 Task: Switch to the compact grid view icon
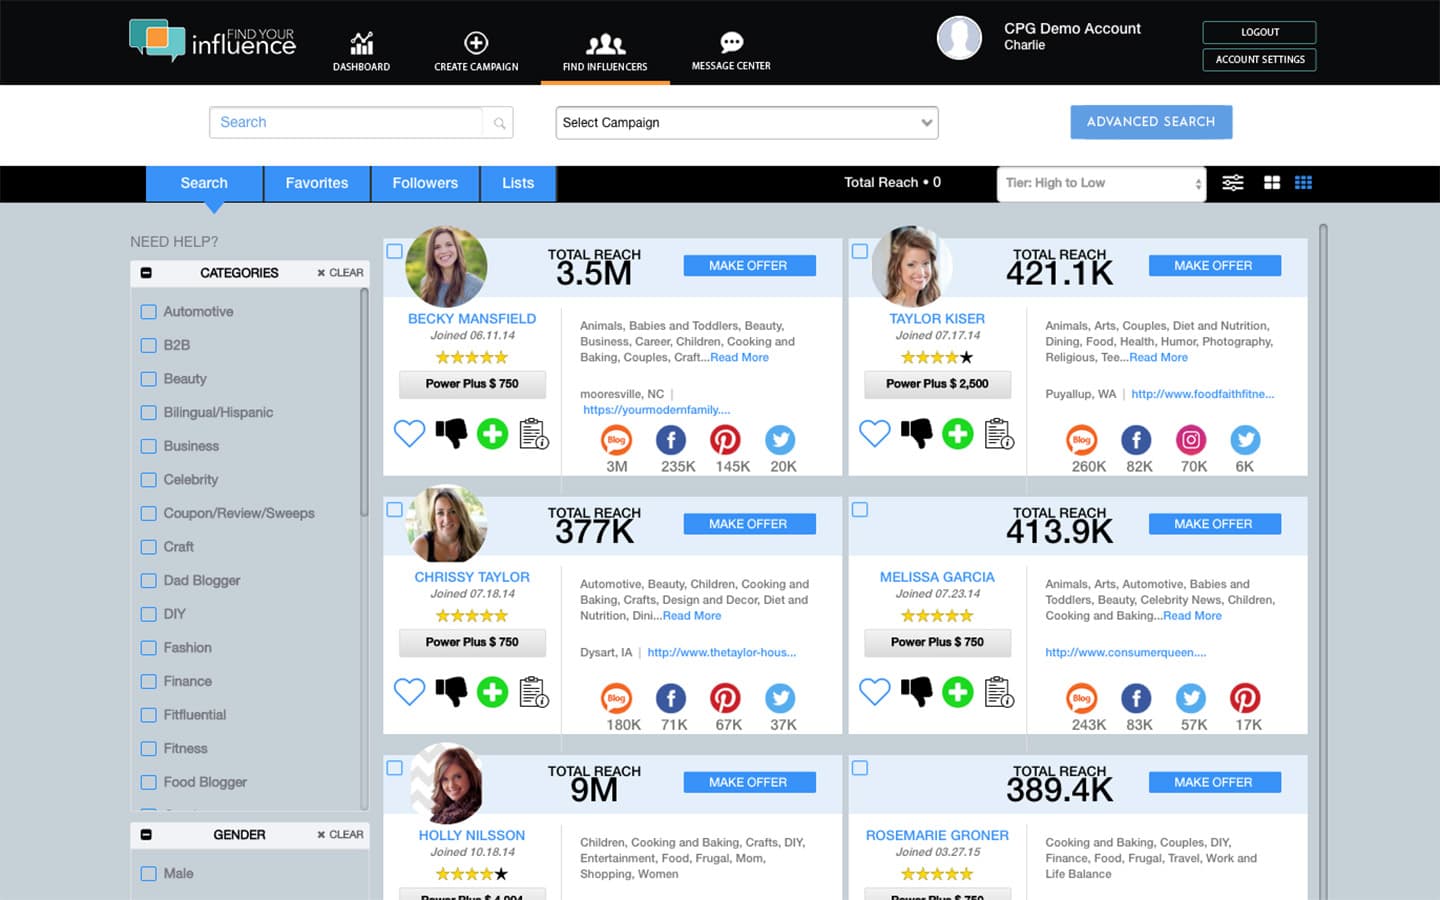pos(1303,183)
